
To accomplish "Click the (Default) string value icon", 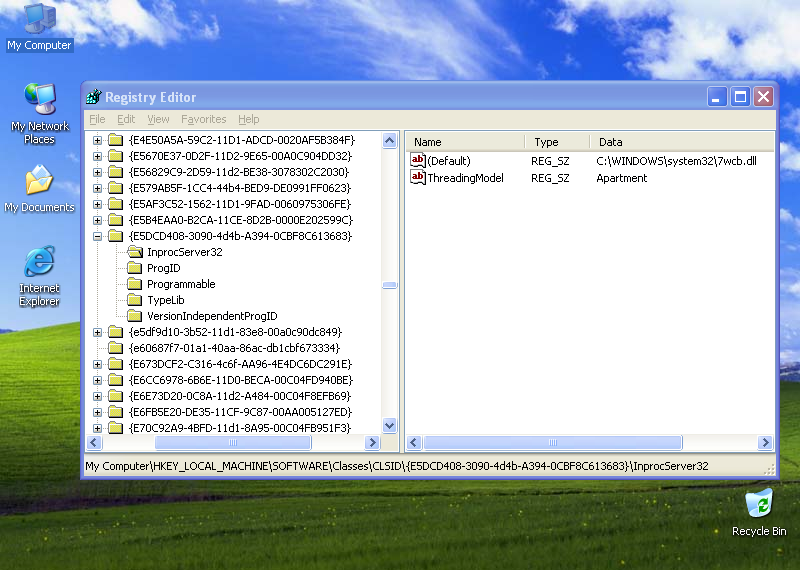I will coord(419,161).
